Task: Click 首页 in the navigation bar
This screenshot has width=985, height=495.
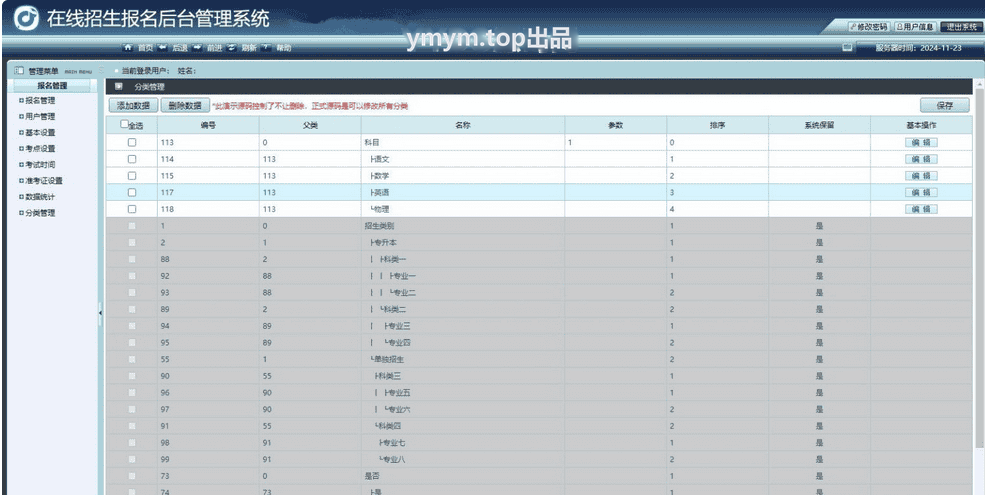Action: click(146, 48)
